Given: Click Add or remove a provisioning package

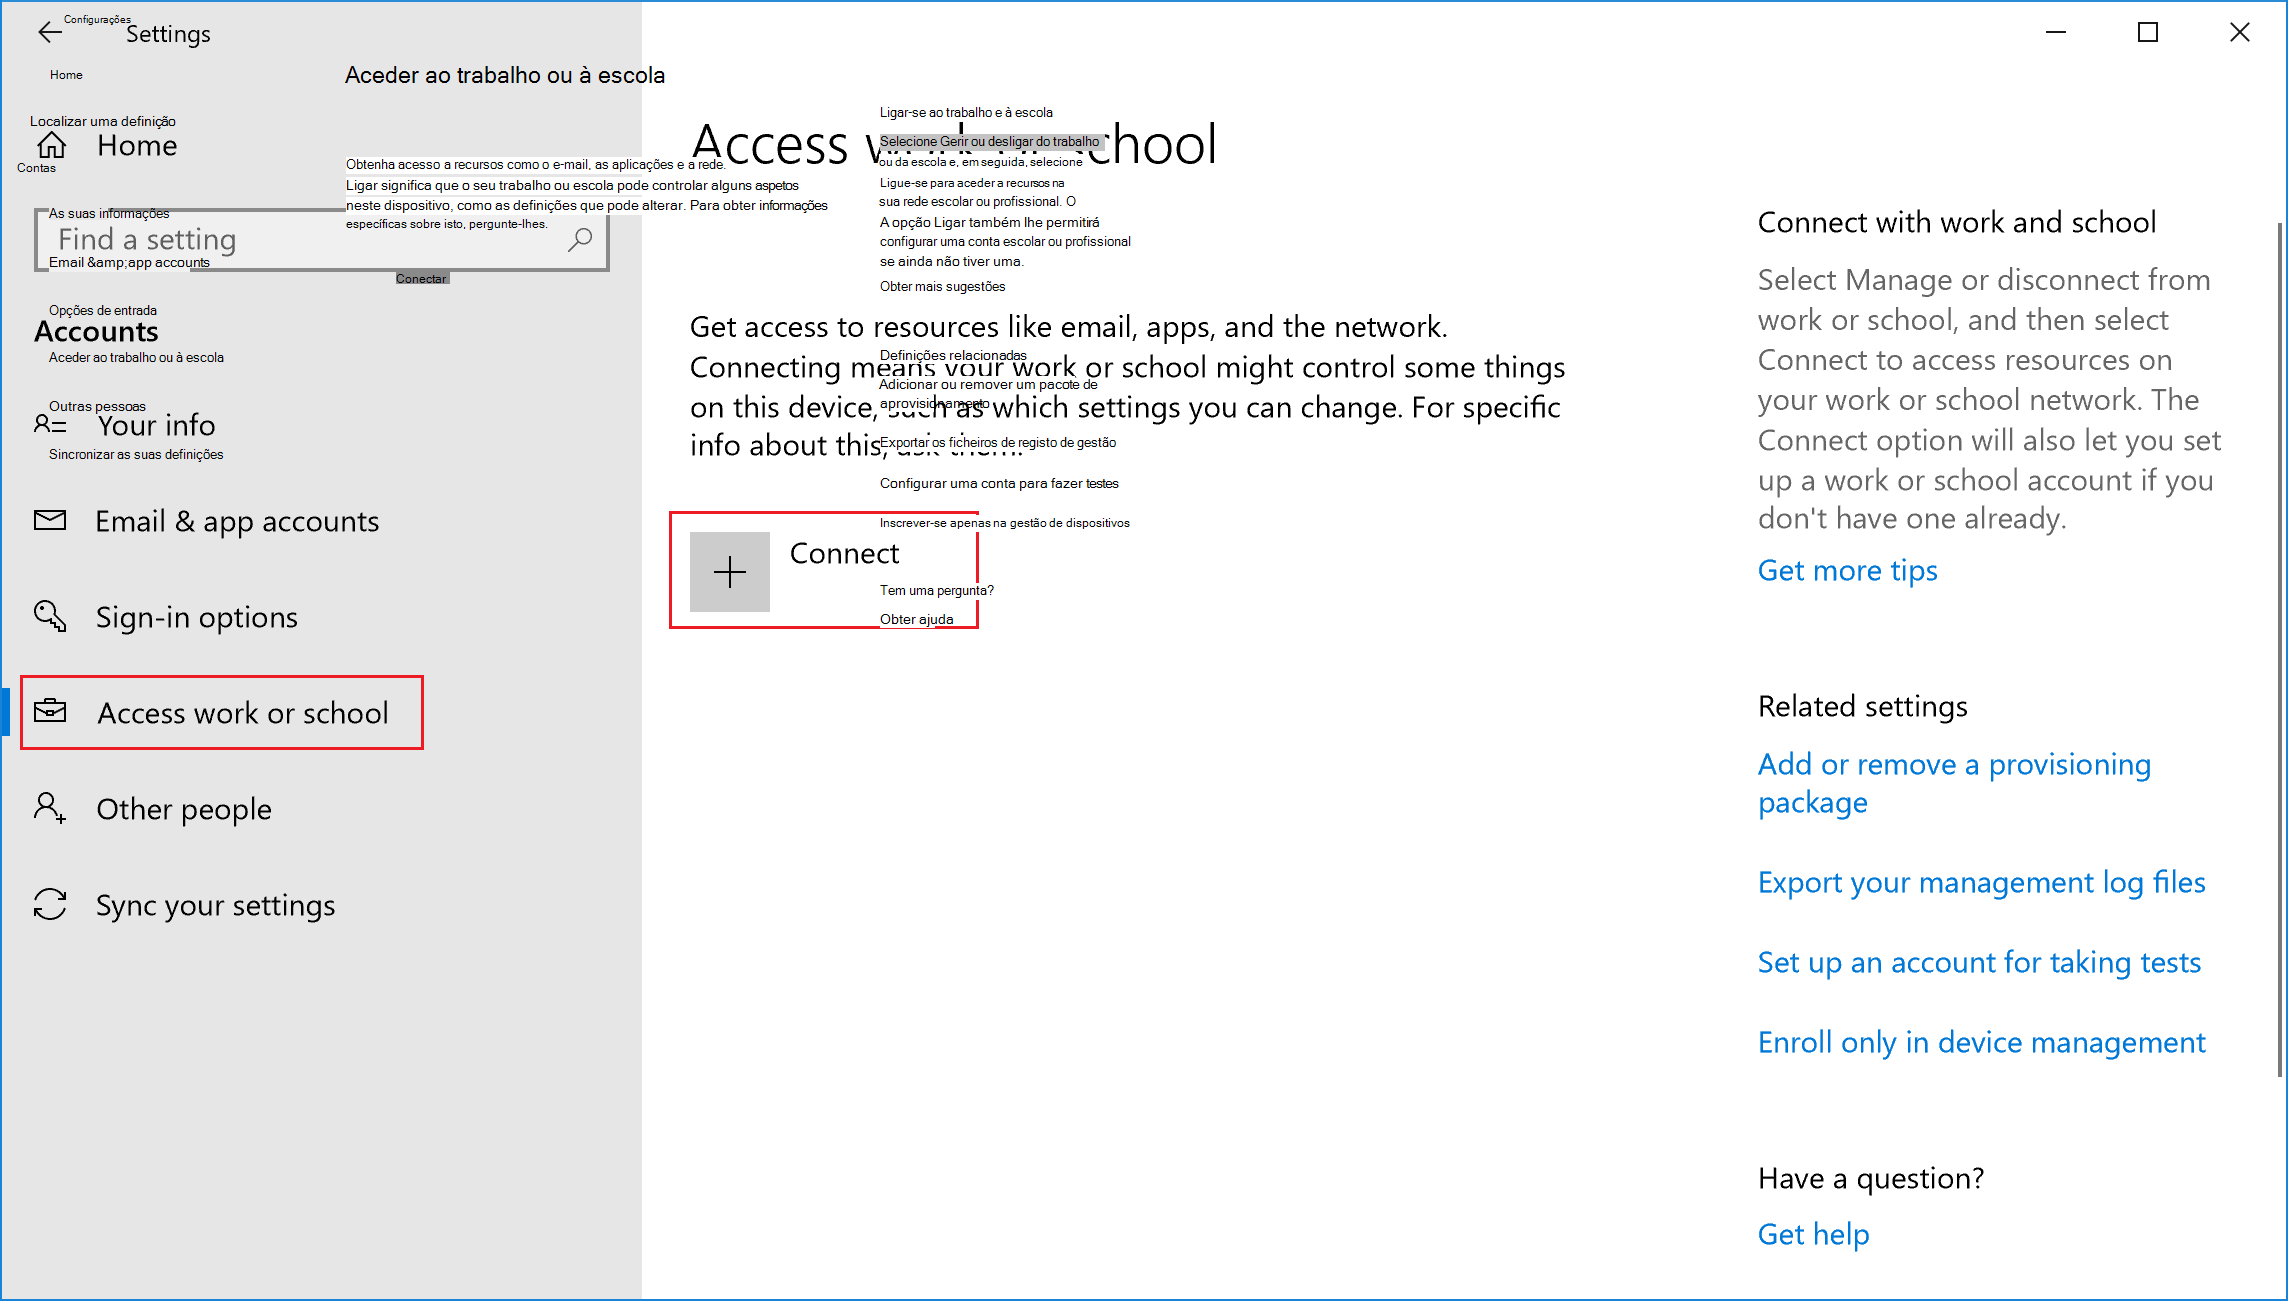Looking at the screenshot, I should (x=1953, y=782).
